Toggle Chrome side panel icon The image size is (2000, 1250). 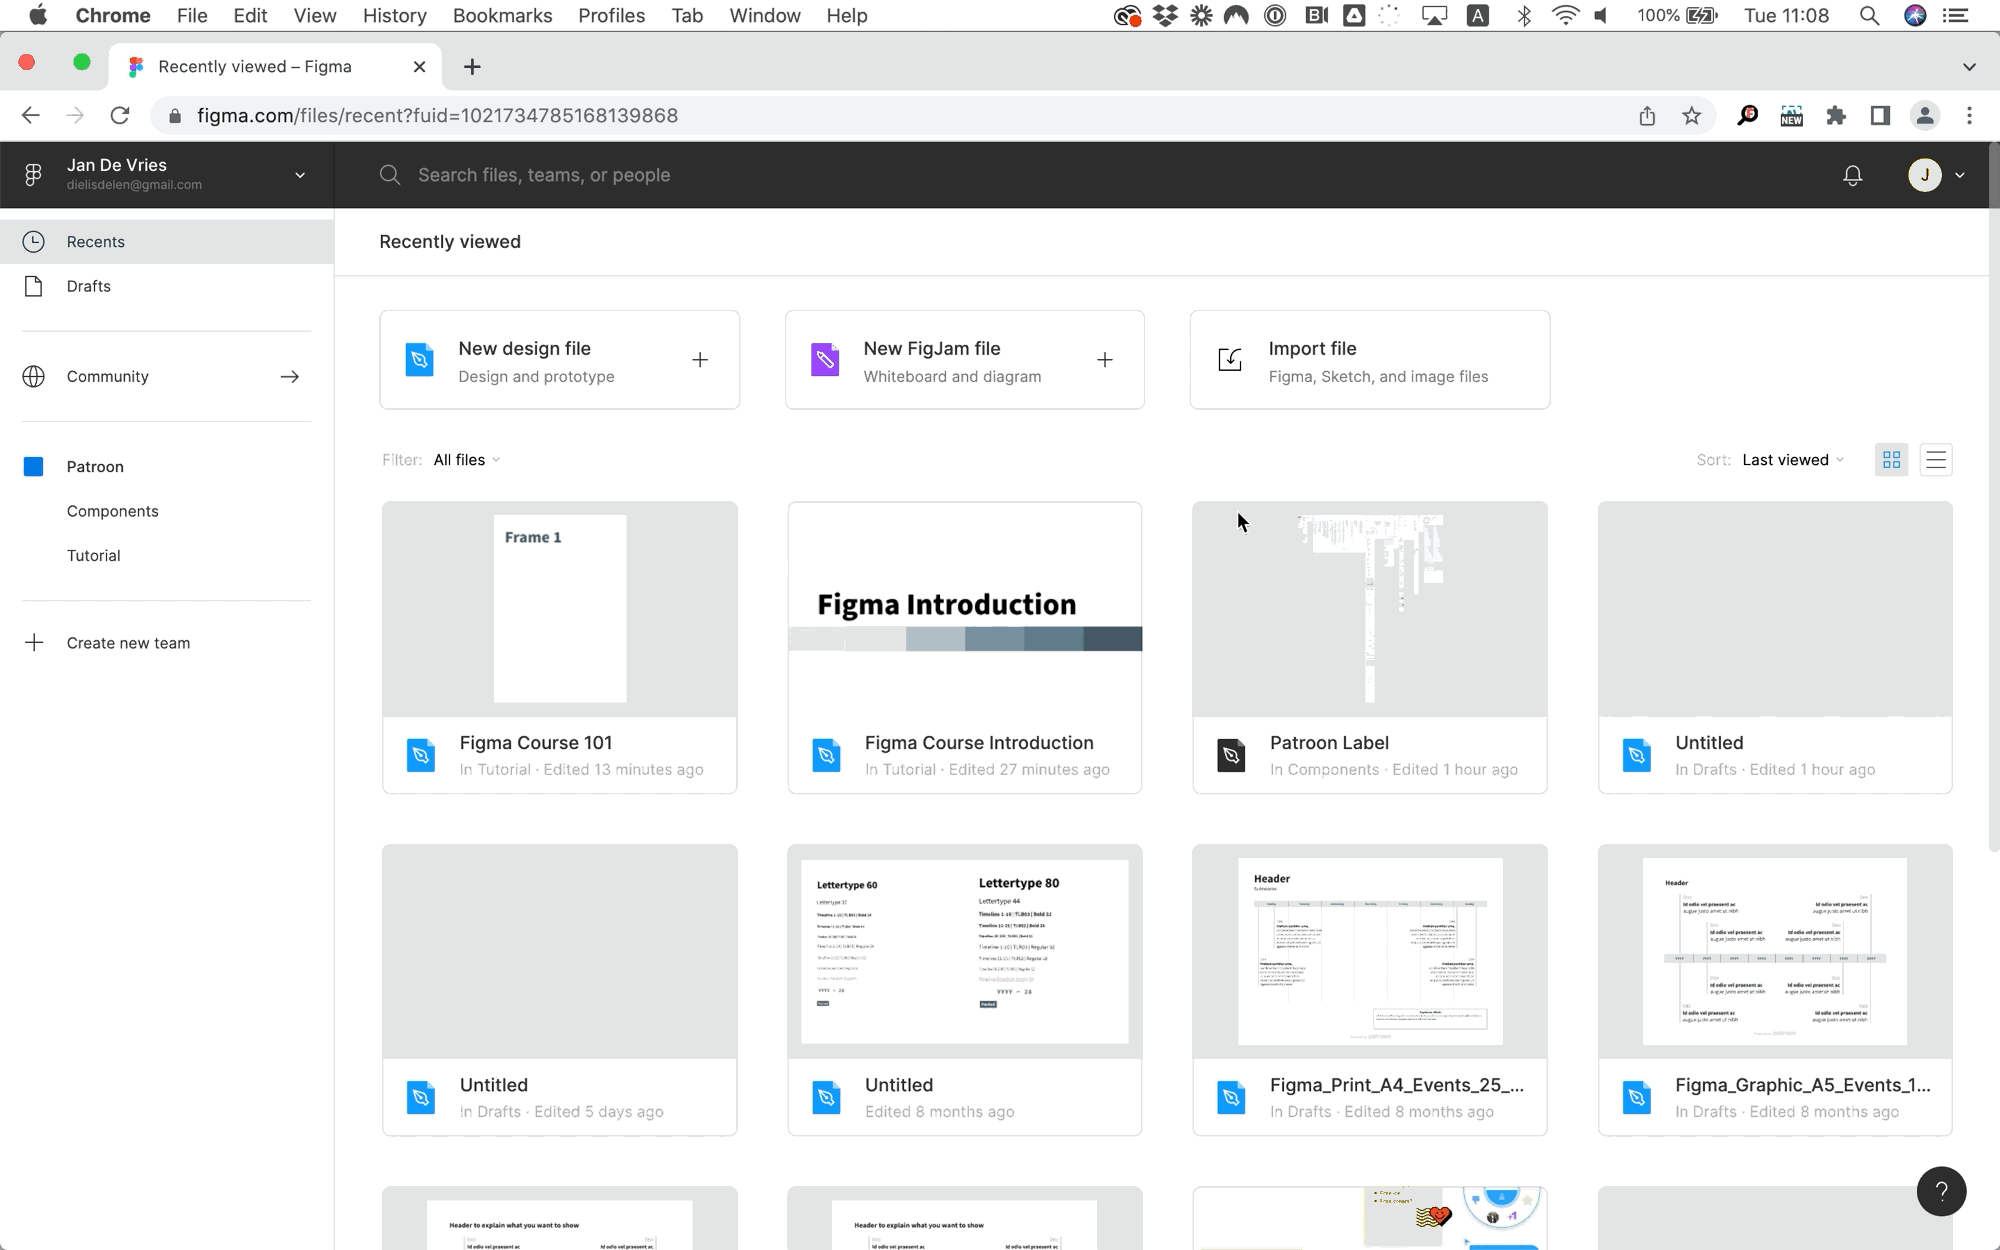[x=1880, y=116]
